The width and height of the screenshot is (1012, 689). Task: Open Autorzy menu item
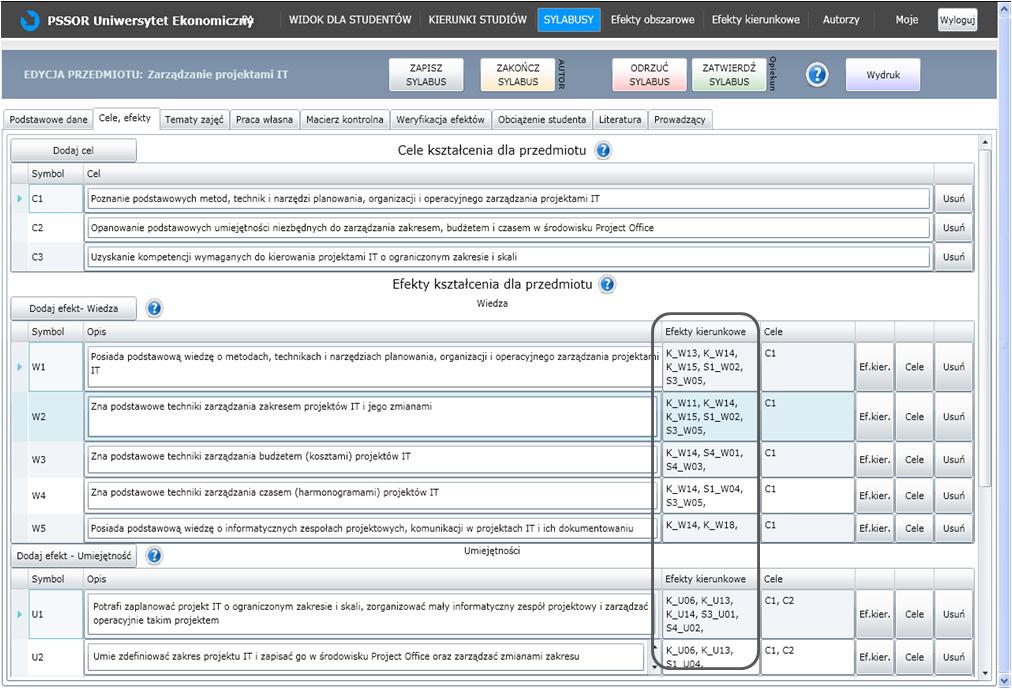[x=841, y=20]
